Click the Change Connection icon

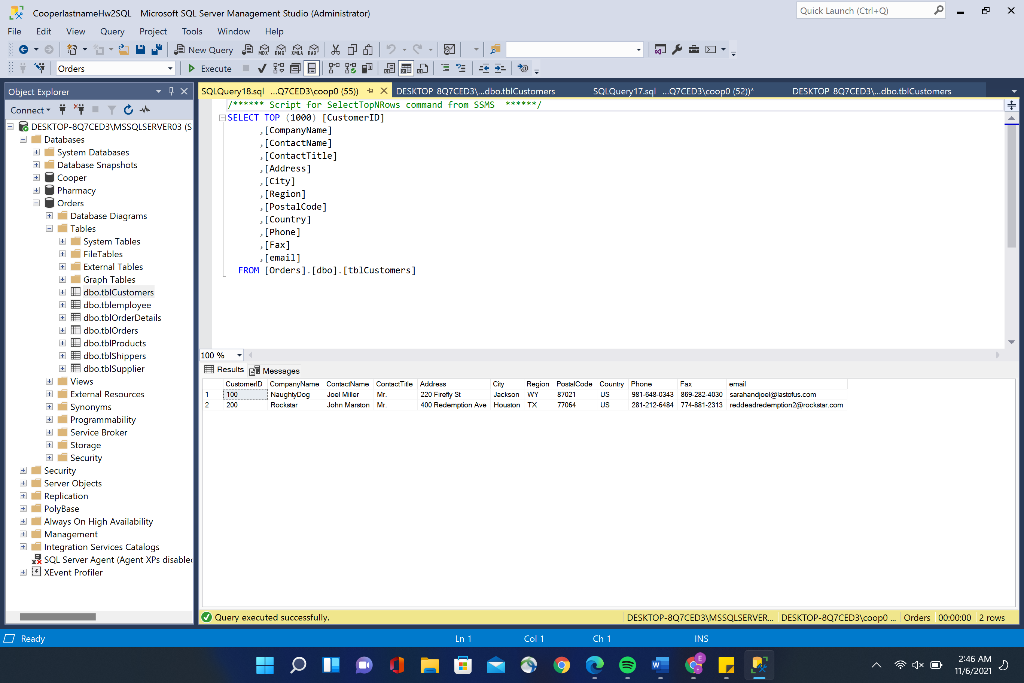click(x=40, y=69)
